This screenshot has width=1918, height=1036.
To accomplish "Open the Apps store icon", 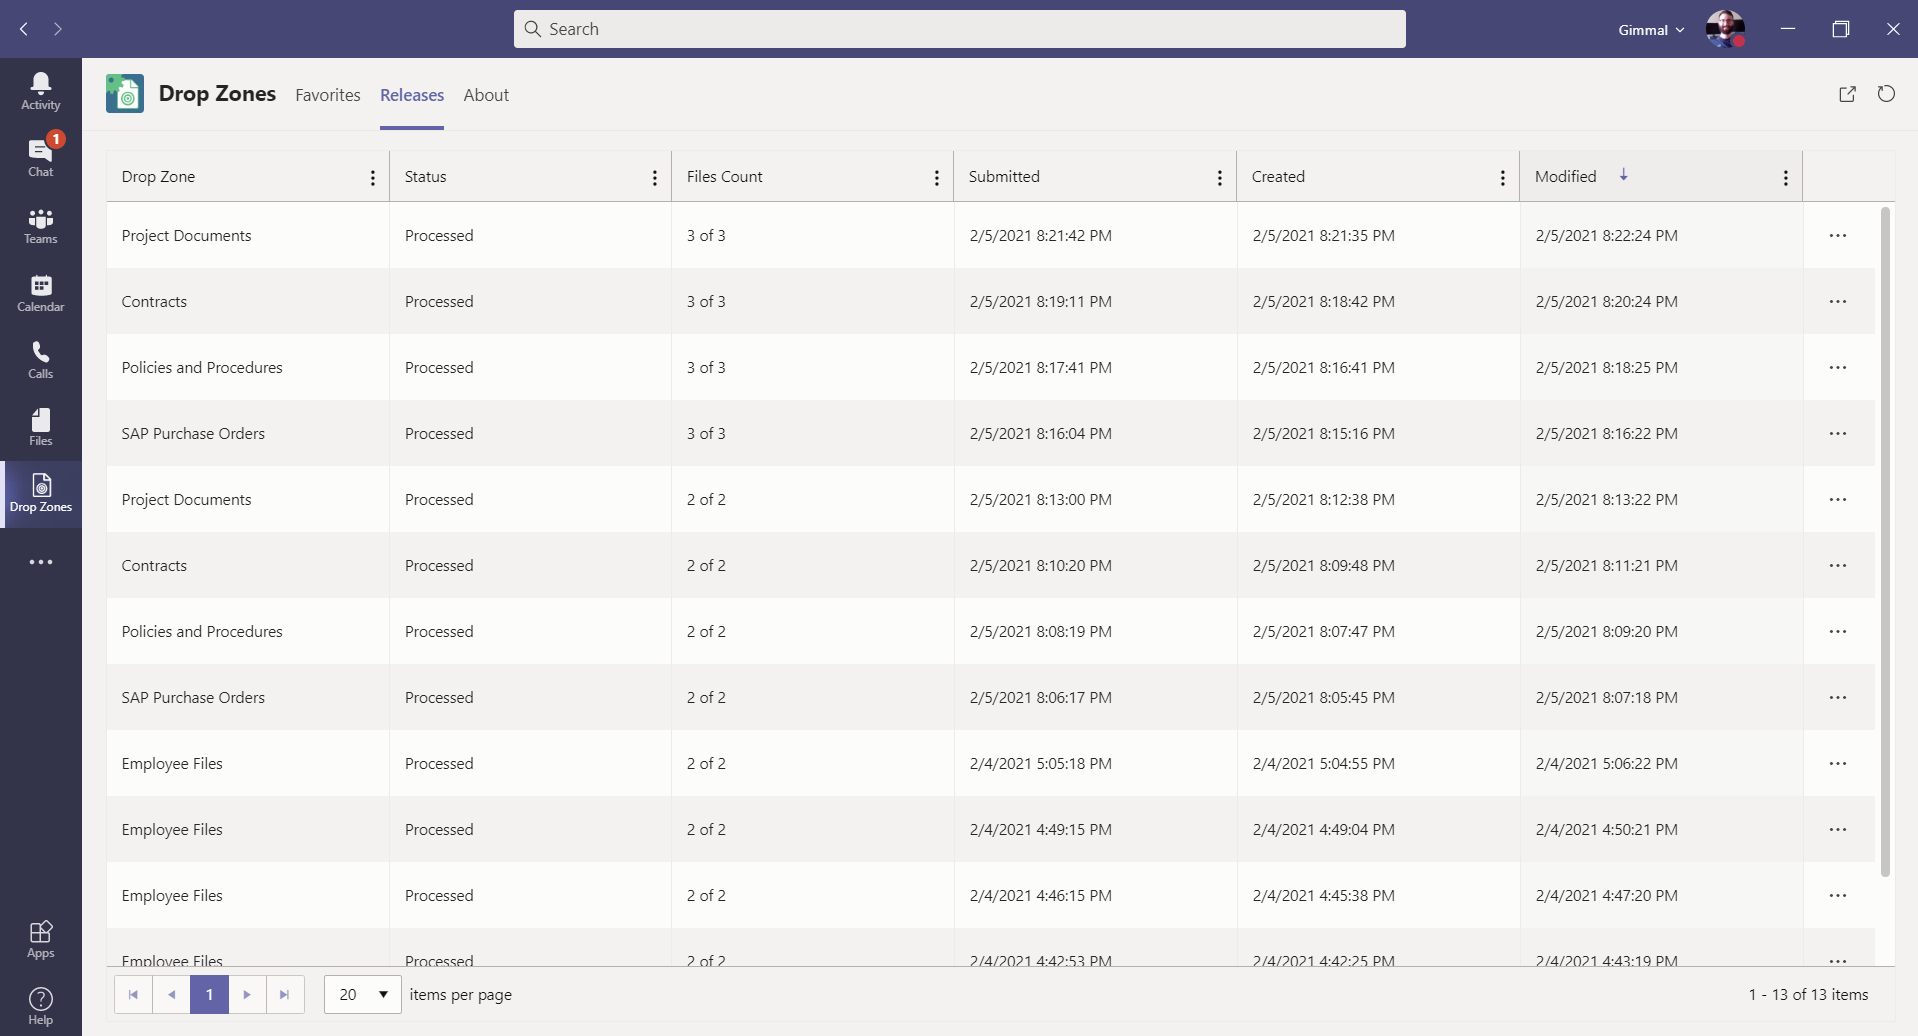I will pyautogui.click(x=40, y=939).
